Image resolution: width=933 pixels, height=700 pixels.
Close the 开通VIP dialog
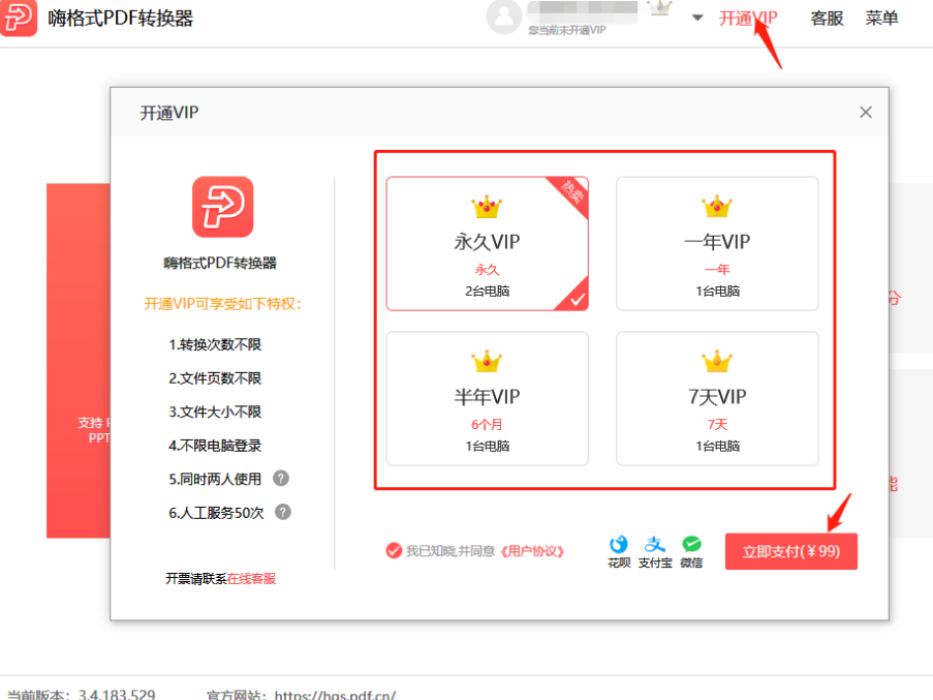[866, 112]
